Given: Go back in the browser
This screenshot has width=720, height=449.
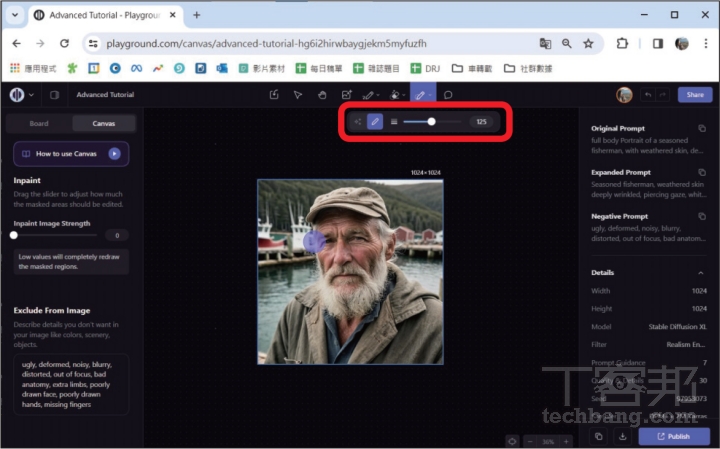Looking at the screenshot, I should (17, 44).
